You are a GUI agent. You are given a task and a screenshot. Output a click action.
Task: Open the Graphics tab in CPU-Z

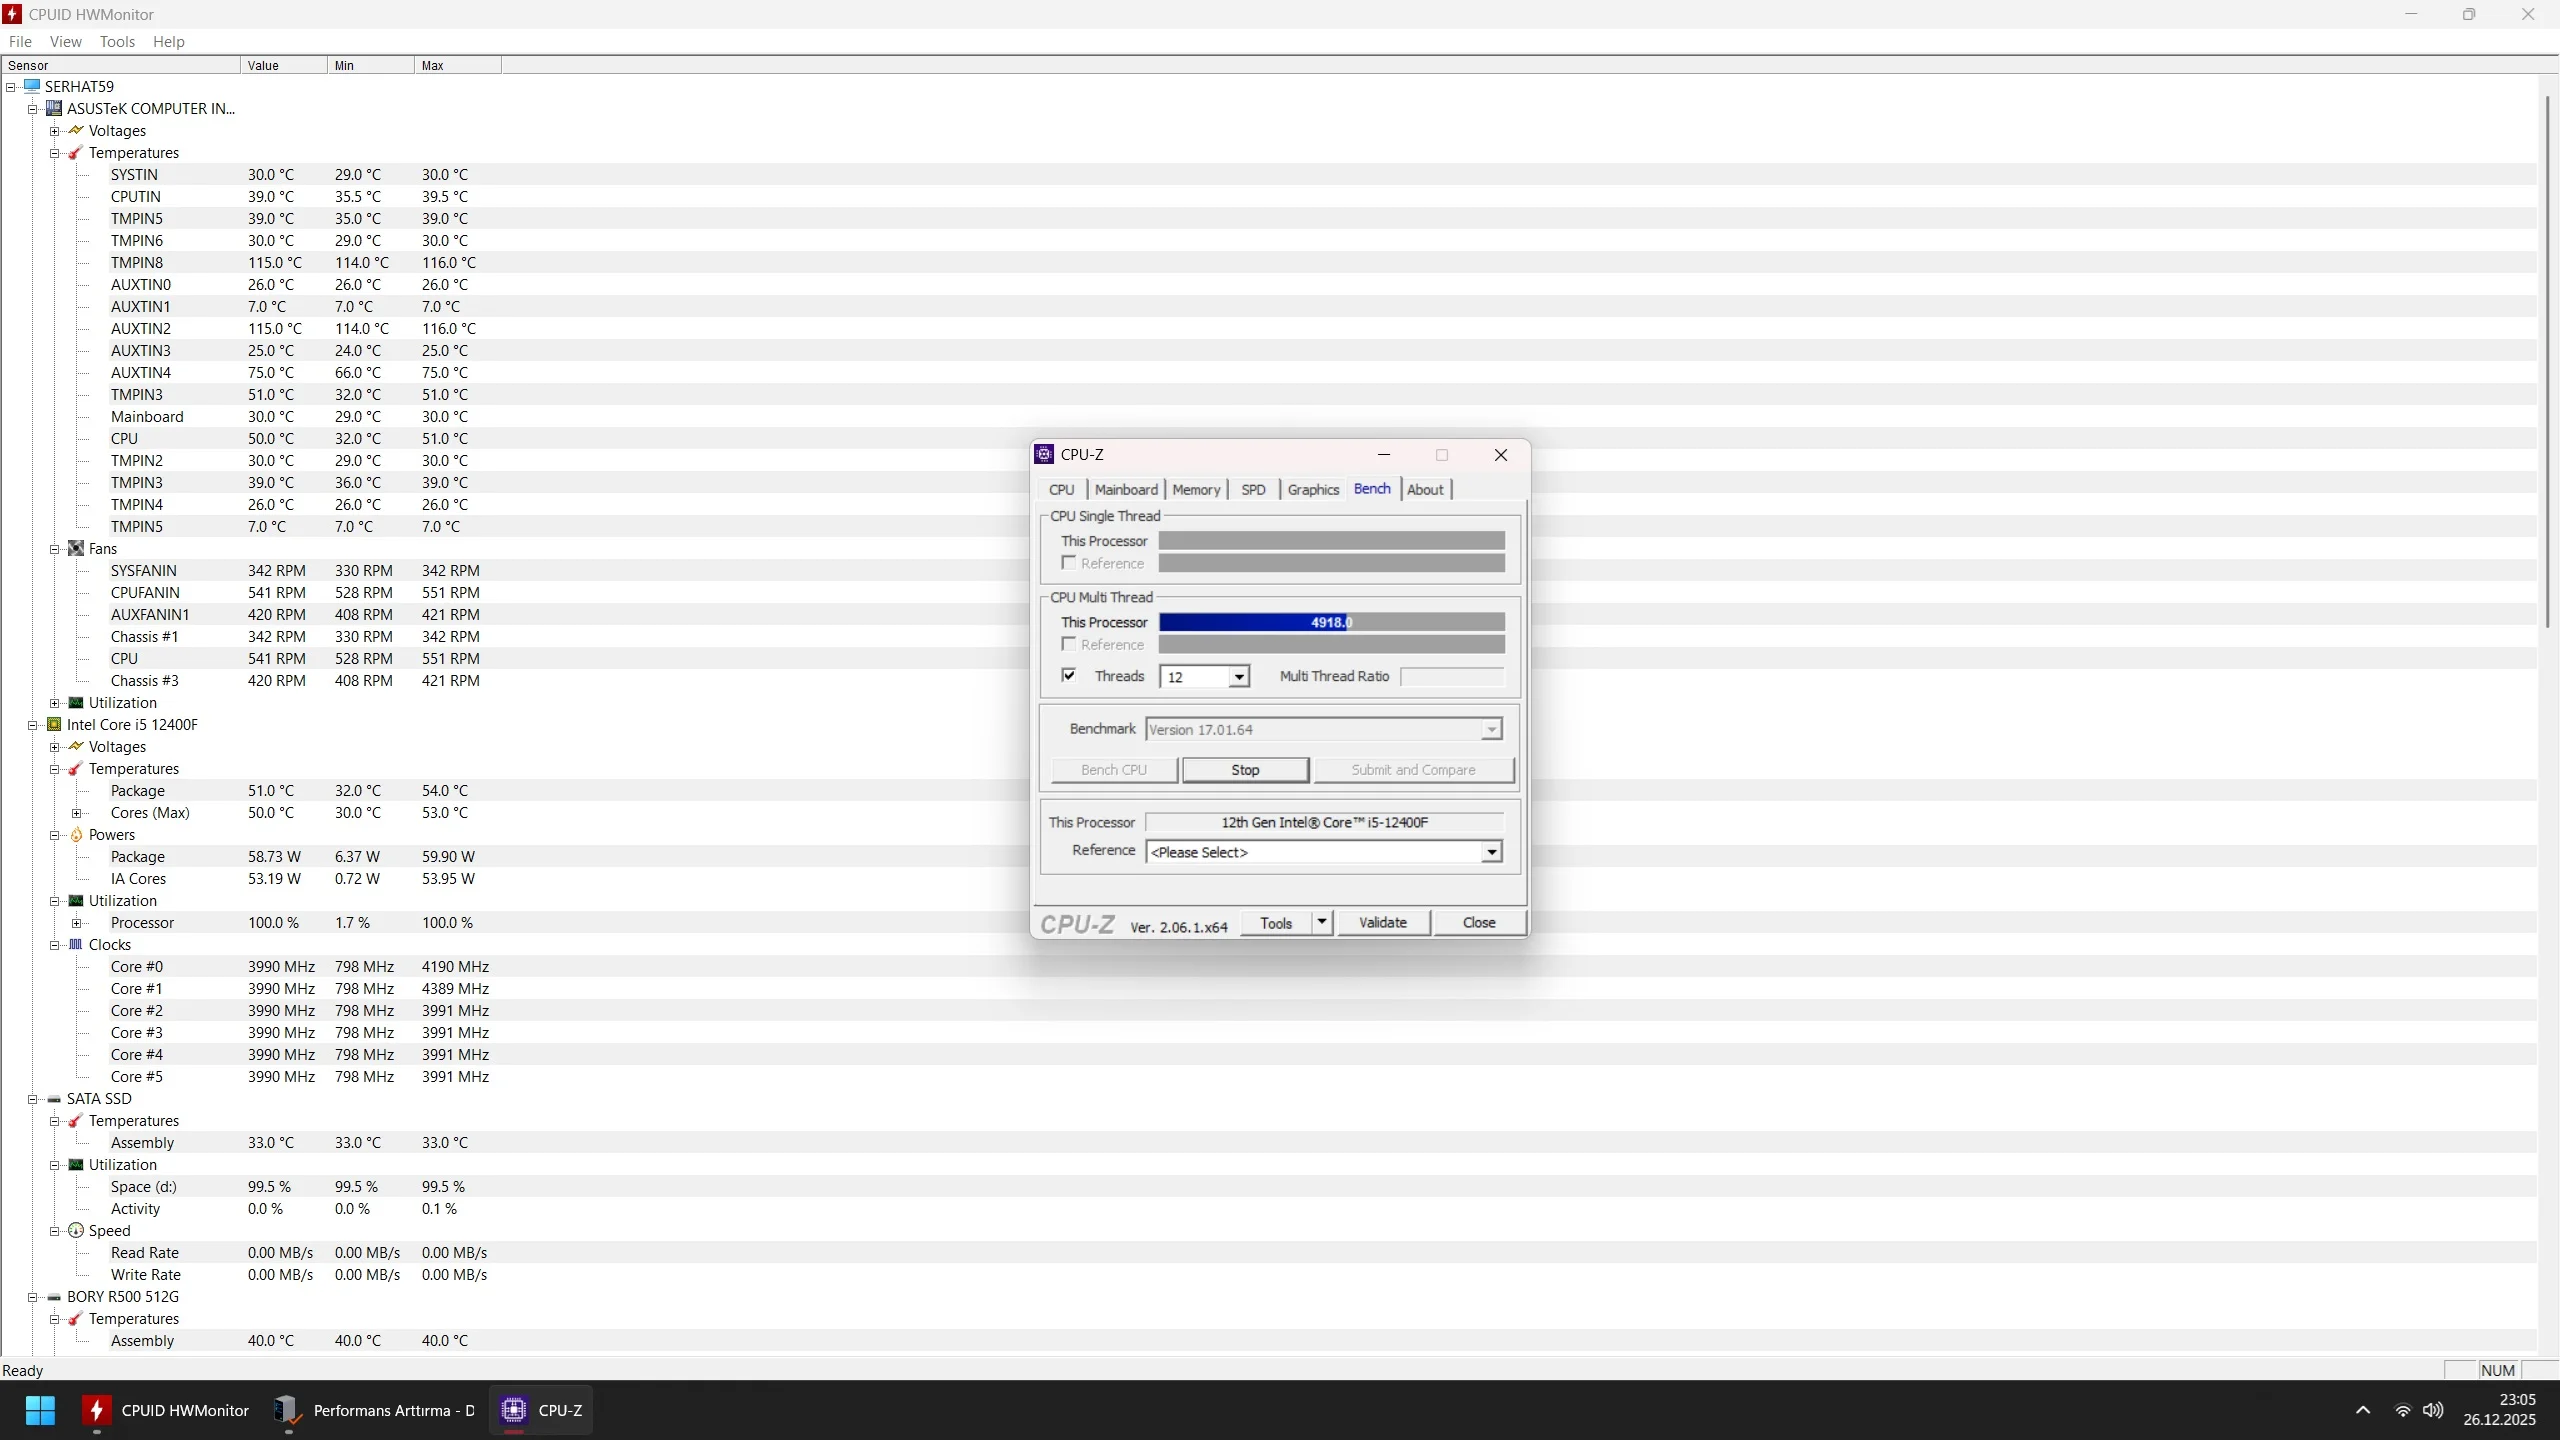click(x=1313, y=489)
